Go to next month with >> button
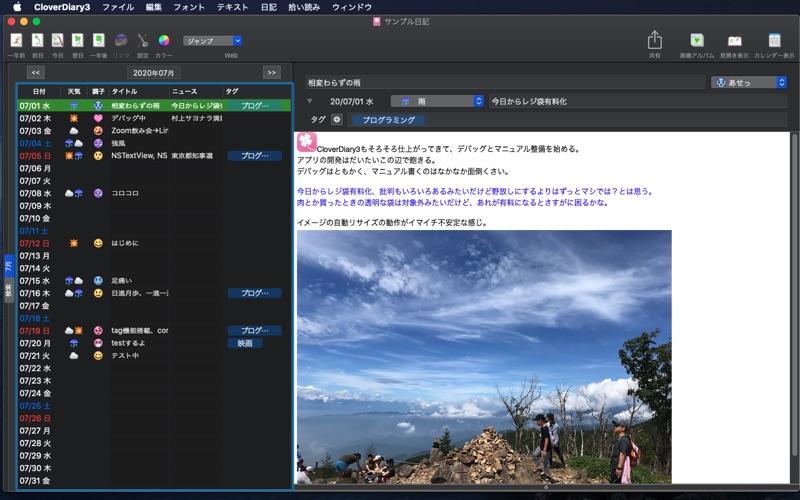Screen dimensions: 800x500 [271, 72]
